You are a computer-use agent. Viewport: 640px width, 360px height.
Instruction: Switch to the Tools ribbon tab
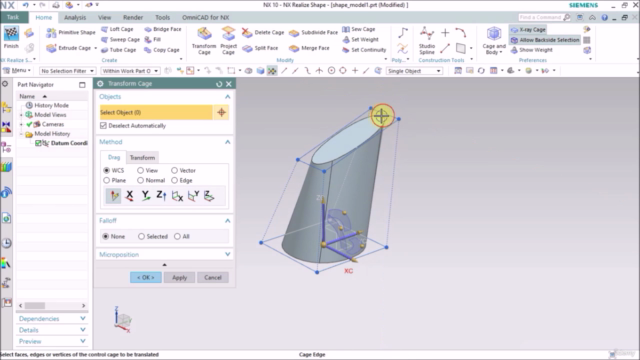[x=162, y=18]
